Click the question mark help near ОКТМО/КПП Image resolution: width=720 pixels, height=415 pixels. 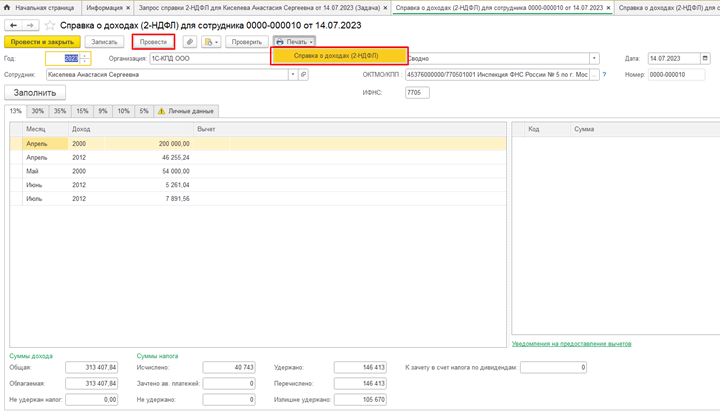[604, 74]
